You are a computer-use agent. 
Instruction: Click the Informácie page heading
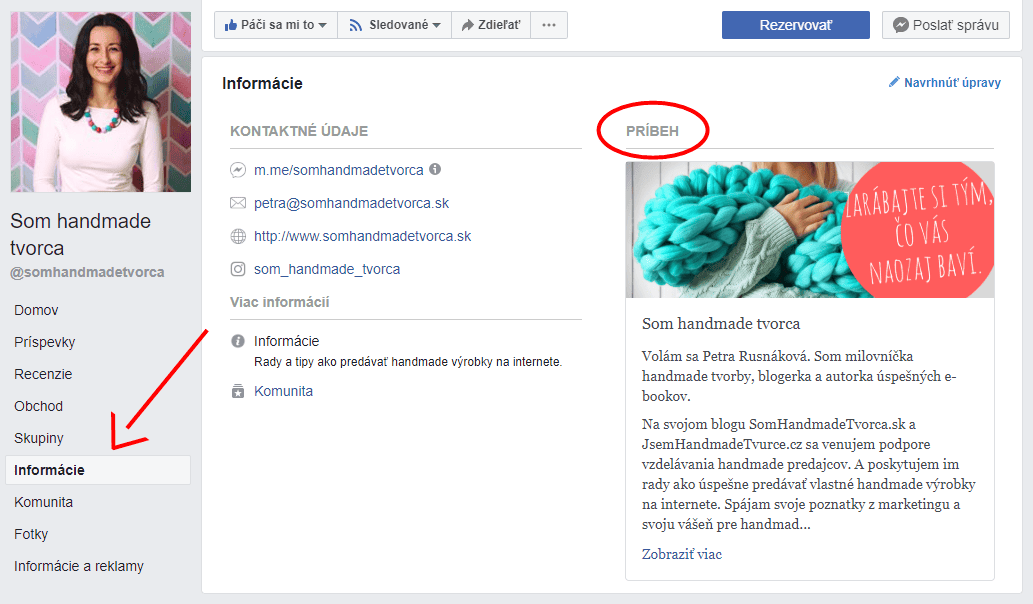[262, 84]
